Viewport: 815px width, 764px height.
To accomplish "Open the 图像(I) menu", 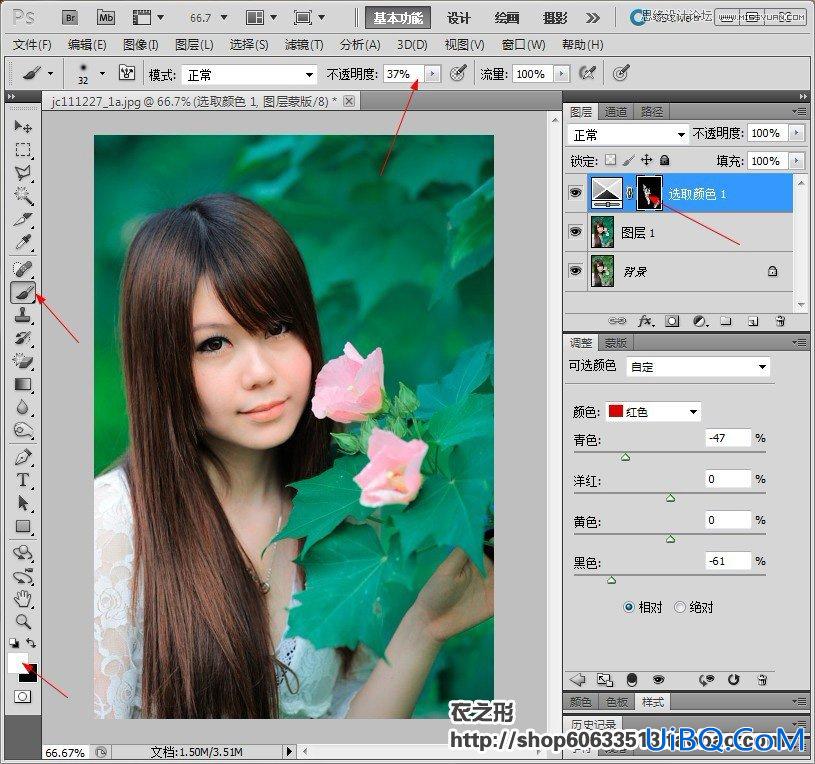I will [140, 45].
